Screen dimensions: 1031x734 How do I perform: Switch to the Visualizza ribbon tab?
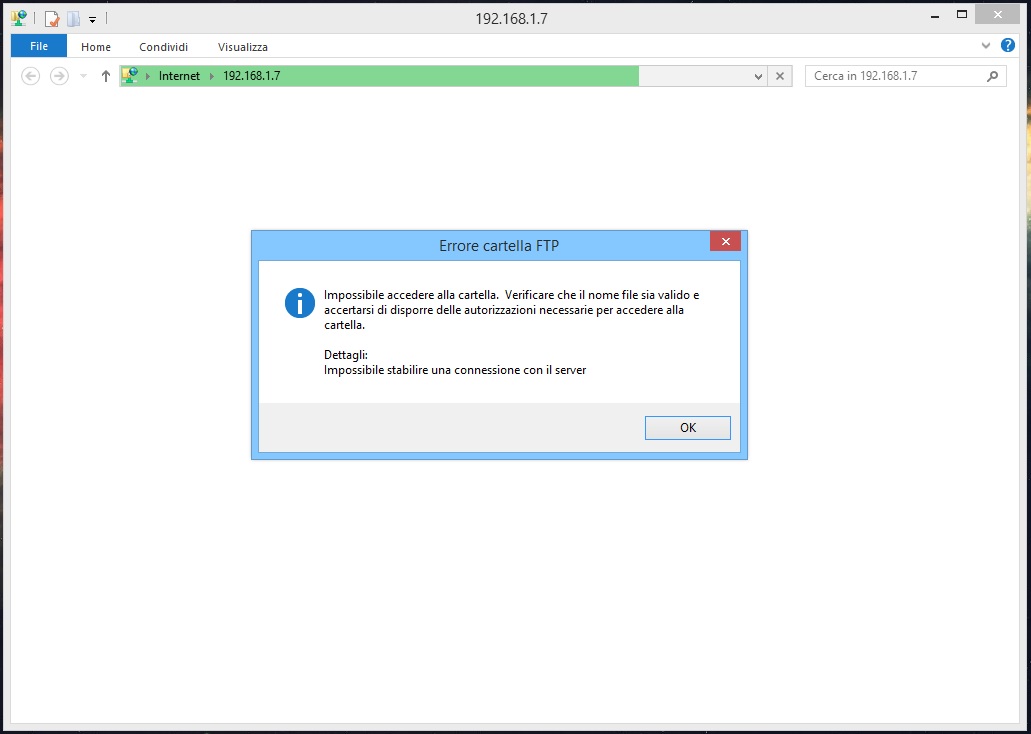(x=243, y=47)
